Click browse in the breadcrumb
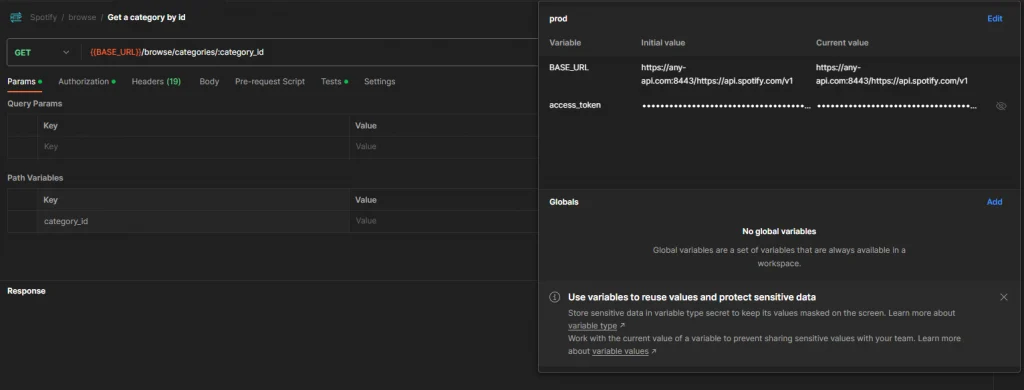 tap(82, 18)
